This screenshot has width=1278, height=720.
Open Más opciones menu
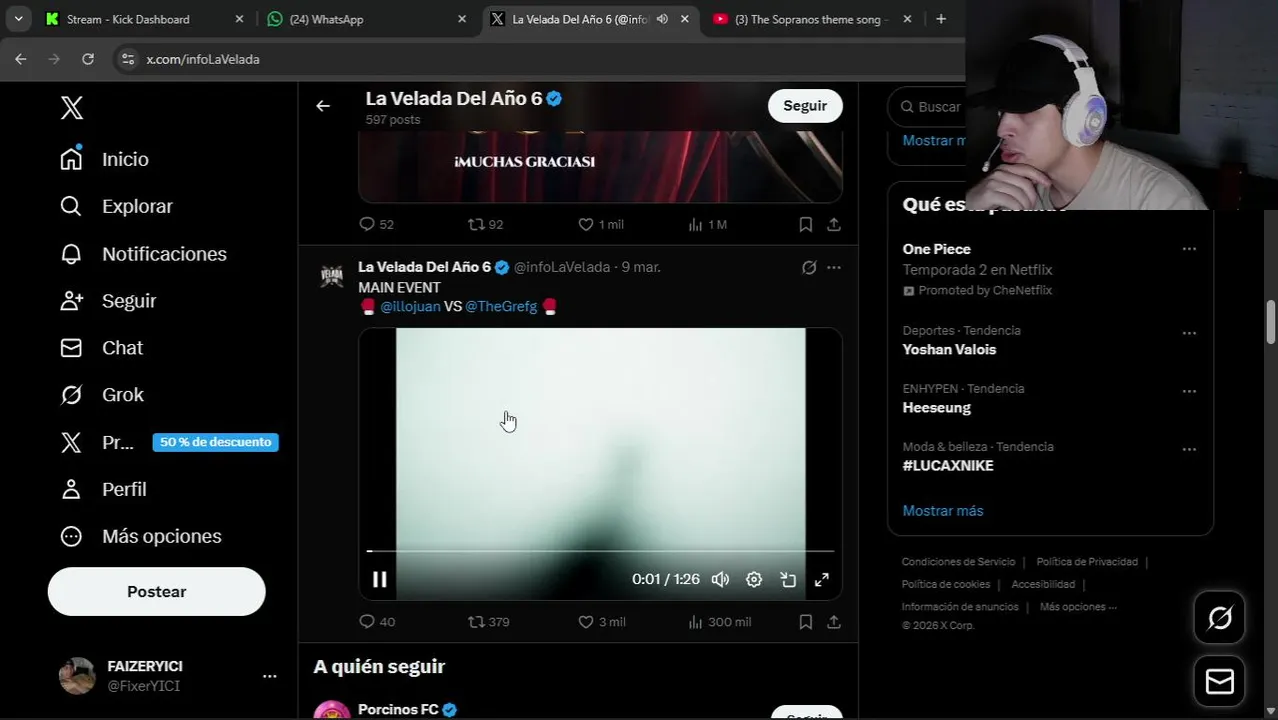(141, 536)
